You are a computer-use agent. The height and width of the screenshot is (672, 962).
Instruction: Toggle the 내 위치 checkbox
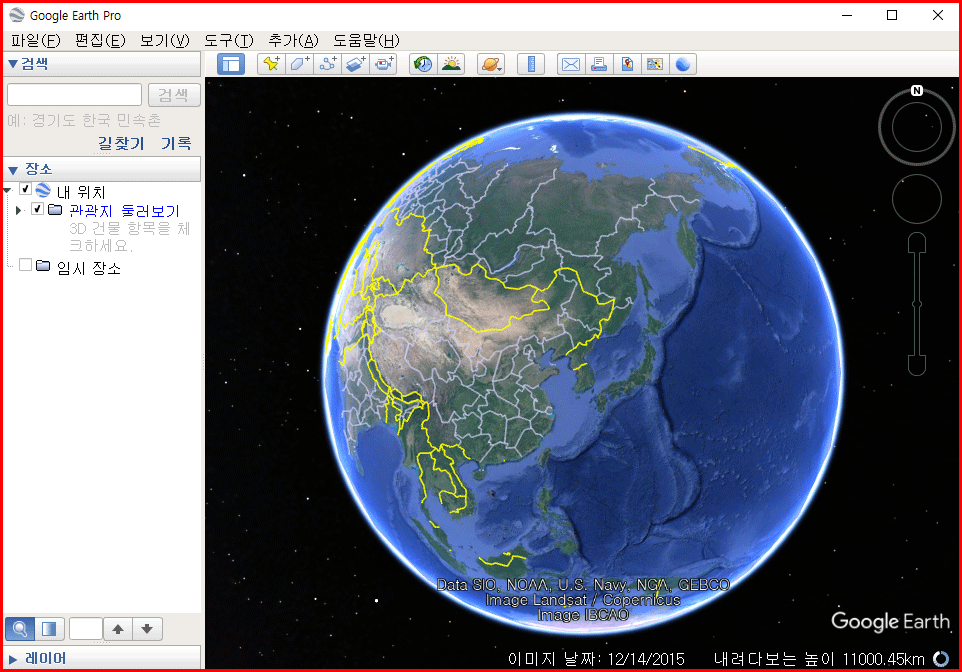pos(26,189)
